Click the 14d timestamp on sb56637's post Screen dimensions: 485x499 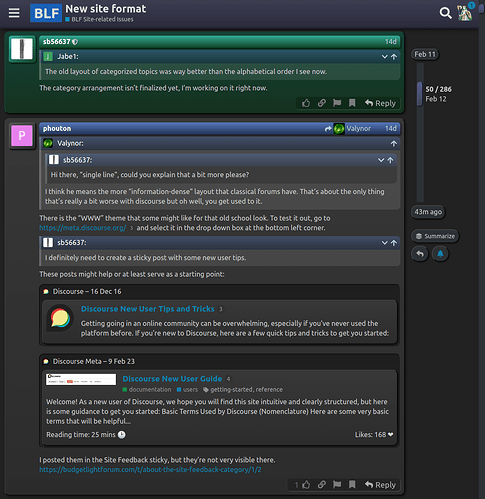coord(391,42)
